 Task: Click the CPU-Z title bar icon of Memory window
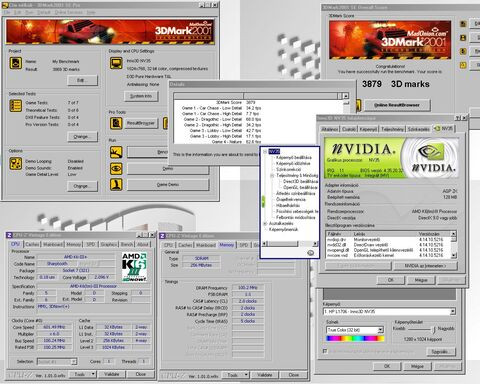click(162, 236)
